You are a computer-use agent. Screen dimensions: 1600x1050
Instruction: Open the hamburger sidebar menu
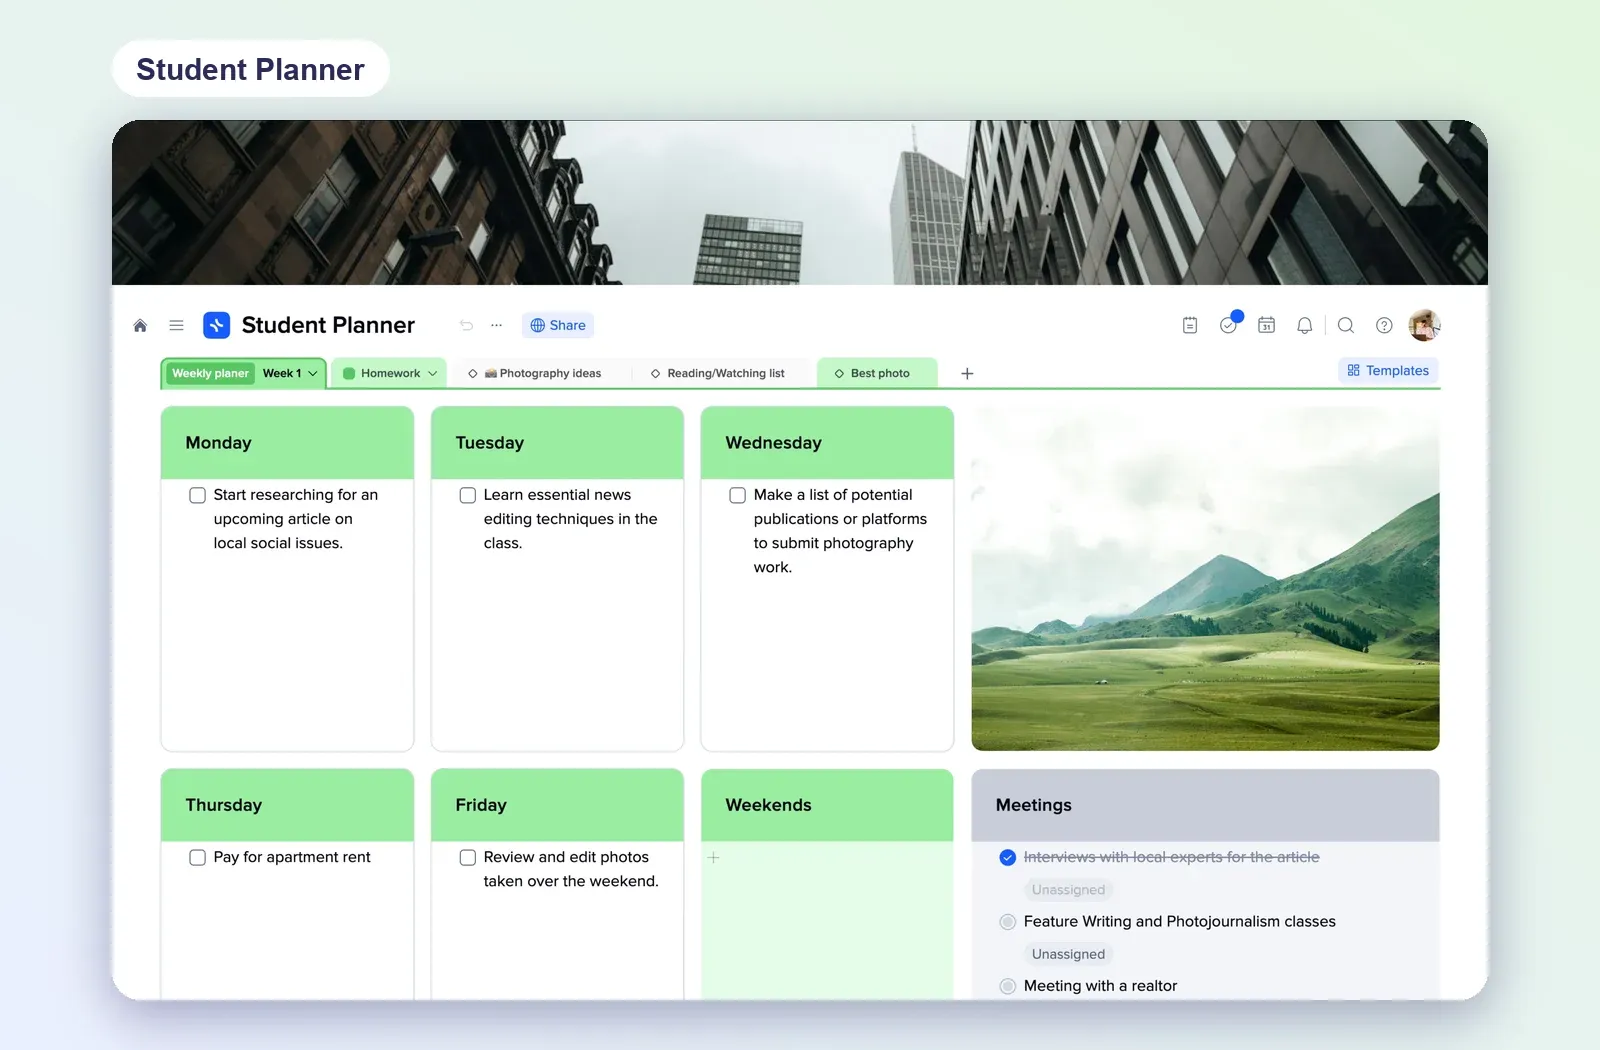[x=176, y=325]
